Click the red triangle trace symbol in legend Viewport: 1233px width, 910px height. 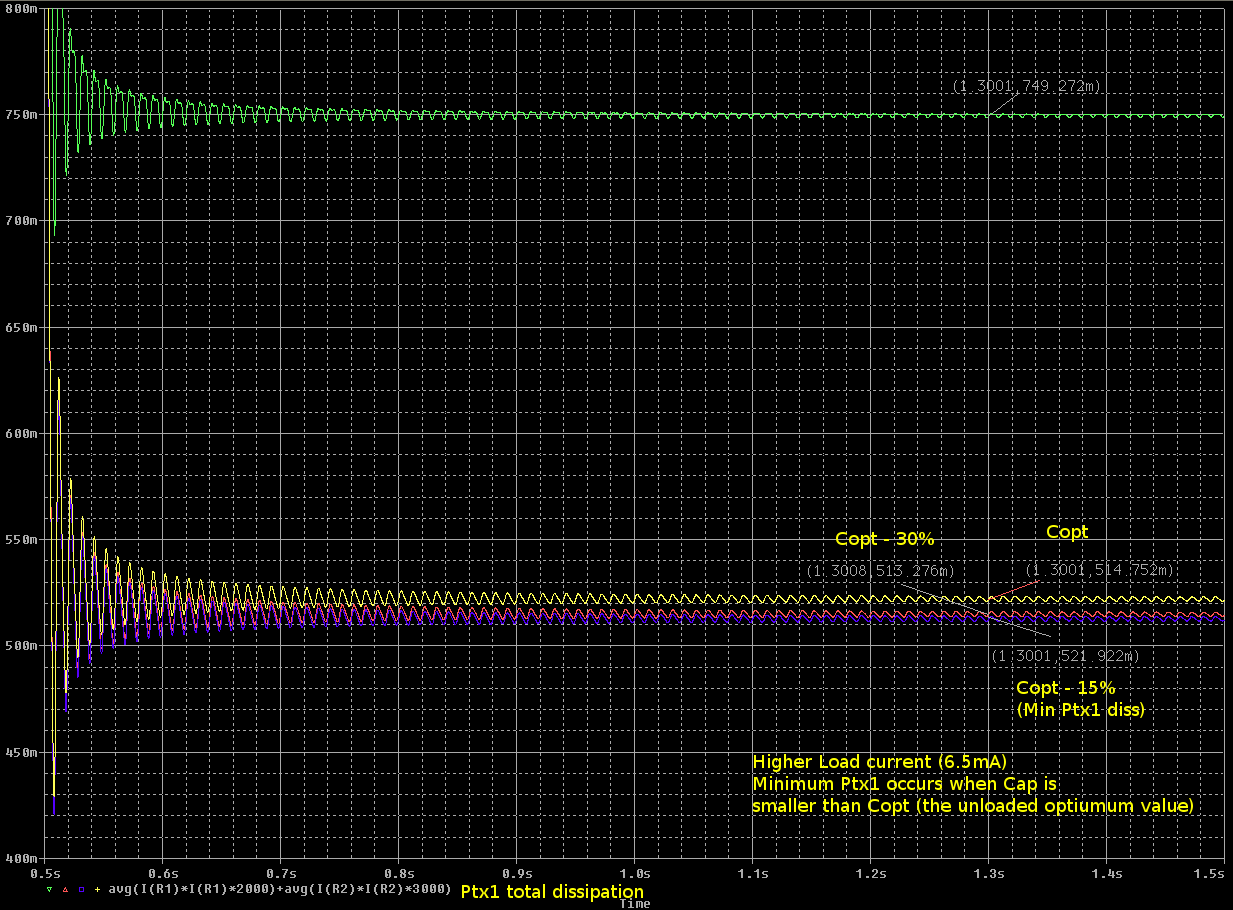(65, 889)
